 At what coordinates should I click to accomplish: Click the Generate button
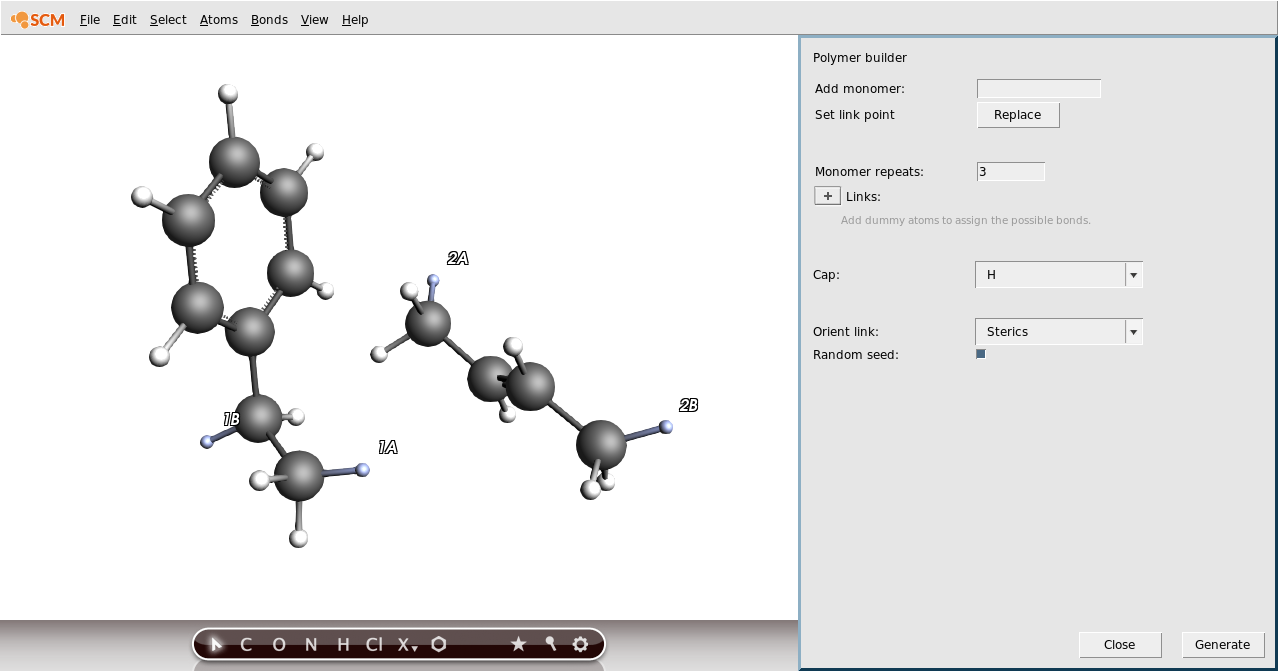[x=1222, y=644]
